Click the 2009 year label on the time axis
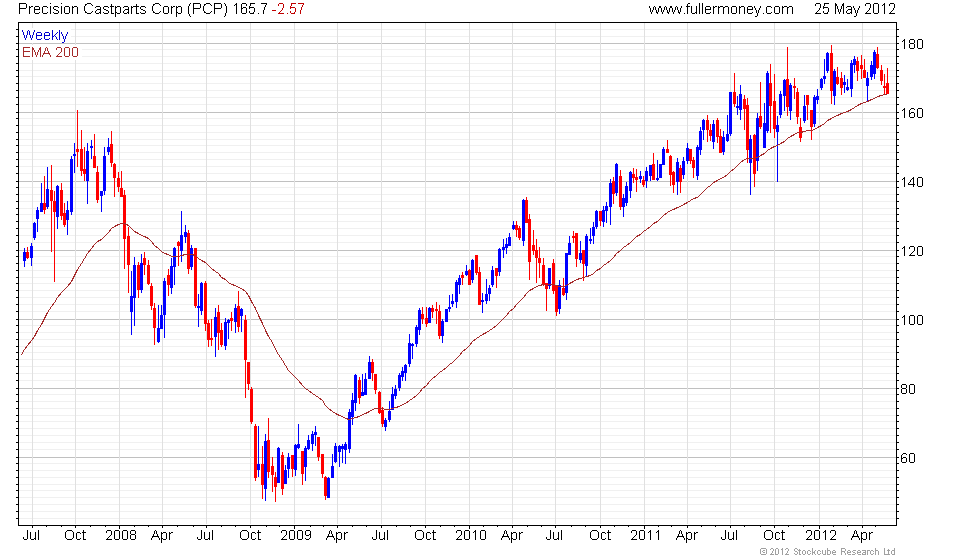 click(x=296, y=536)
